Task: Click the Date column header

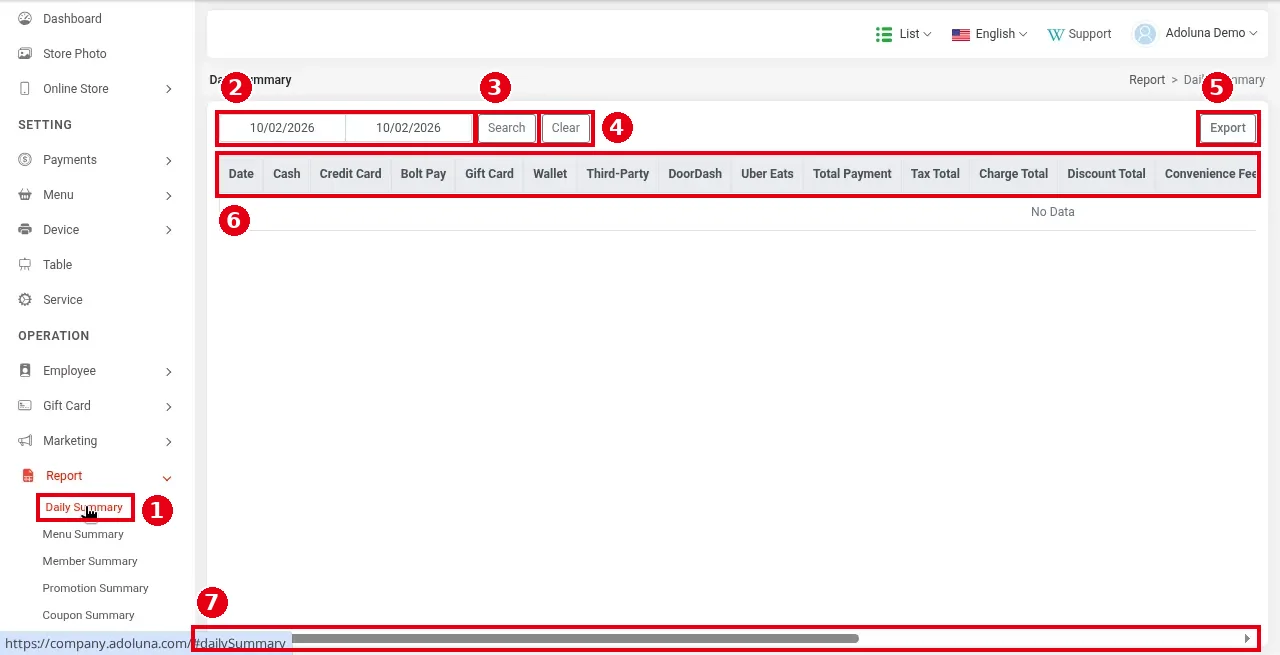Action: click(x=241, y=174)
